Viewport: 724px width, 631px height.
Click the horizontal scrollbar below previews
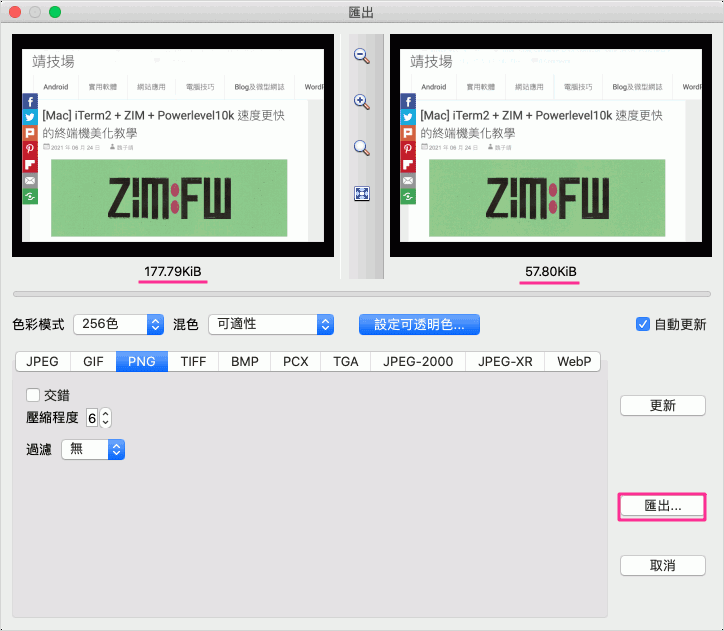[362, 294]
